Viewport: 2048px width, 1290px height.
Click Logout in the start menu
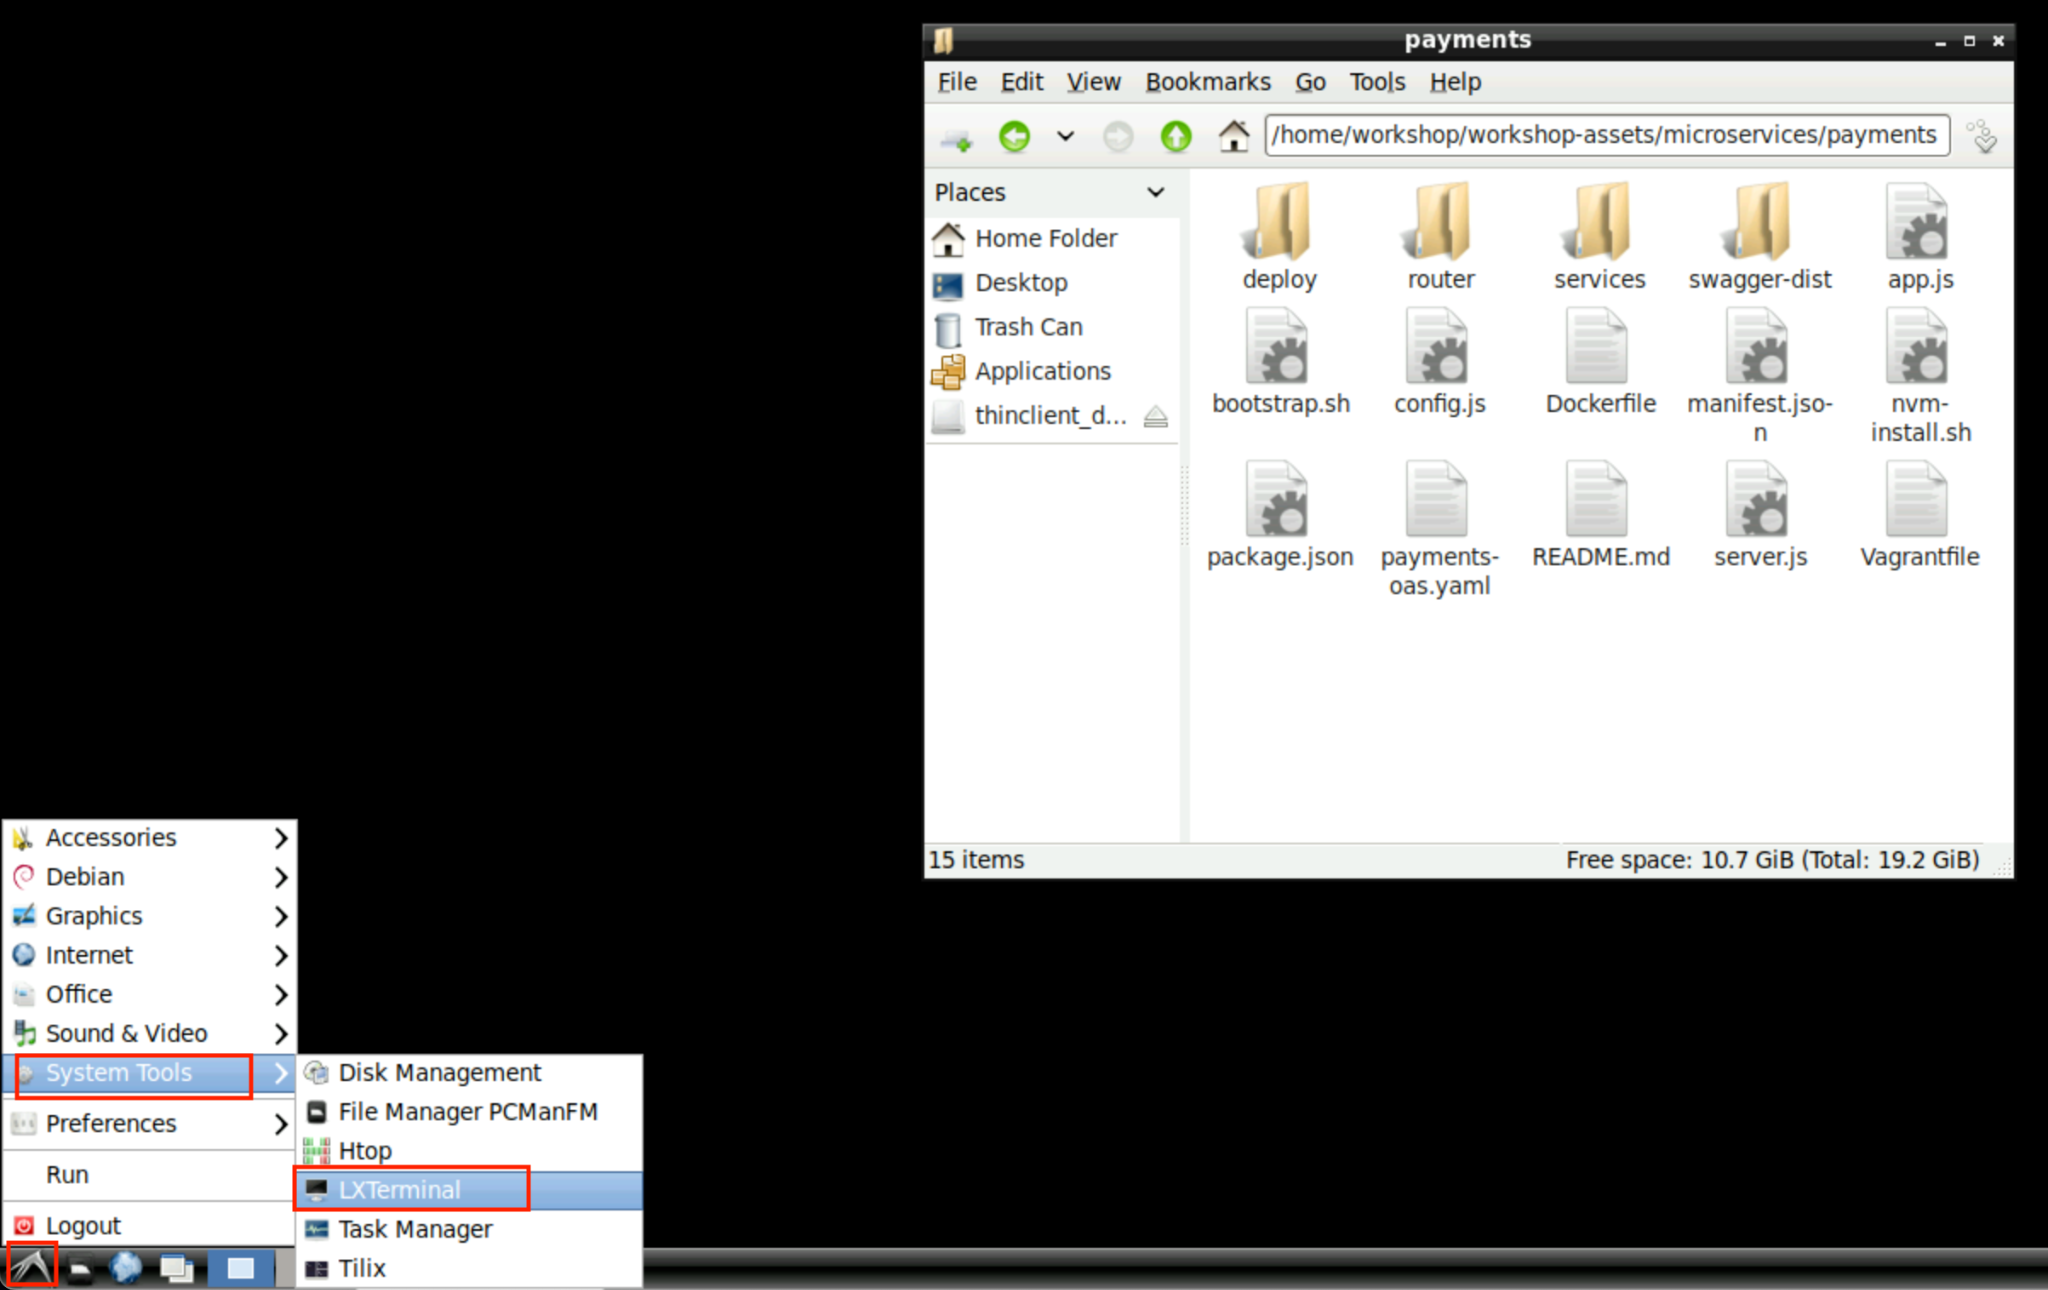click(83, 1225)
